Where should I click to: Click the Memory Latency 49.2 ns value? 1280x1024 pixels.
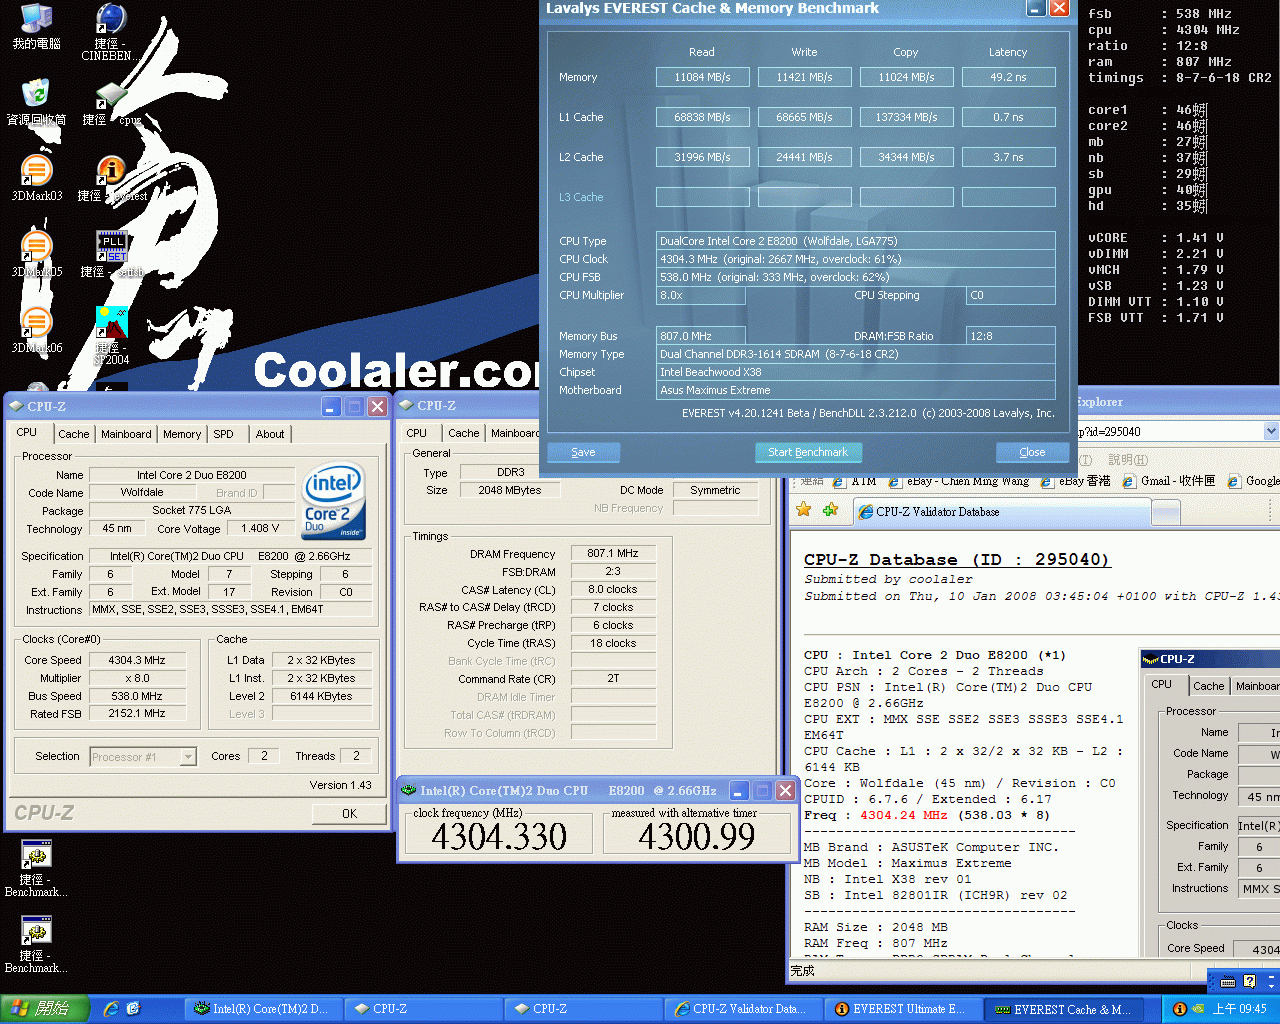[1008, 77]
